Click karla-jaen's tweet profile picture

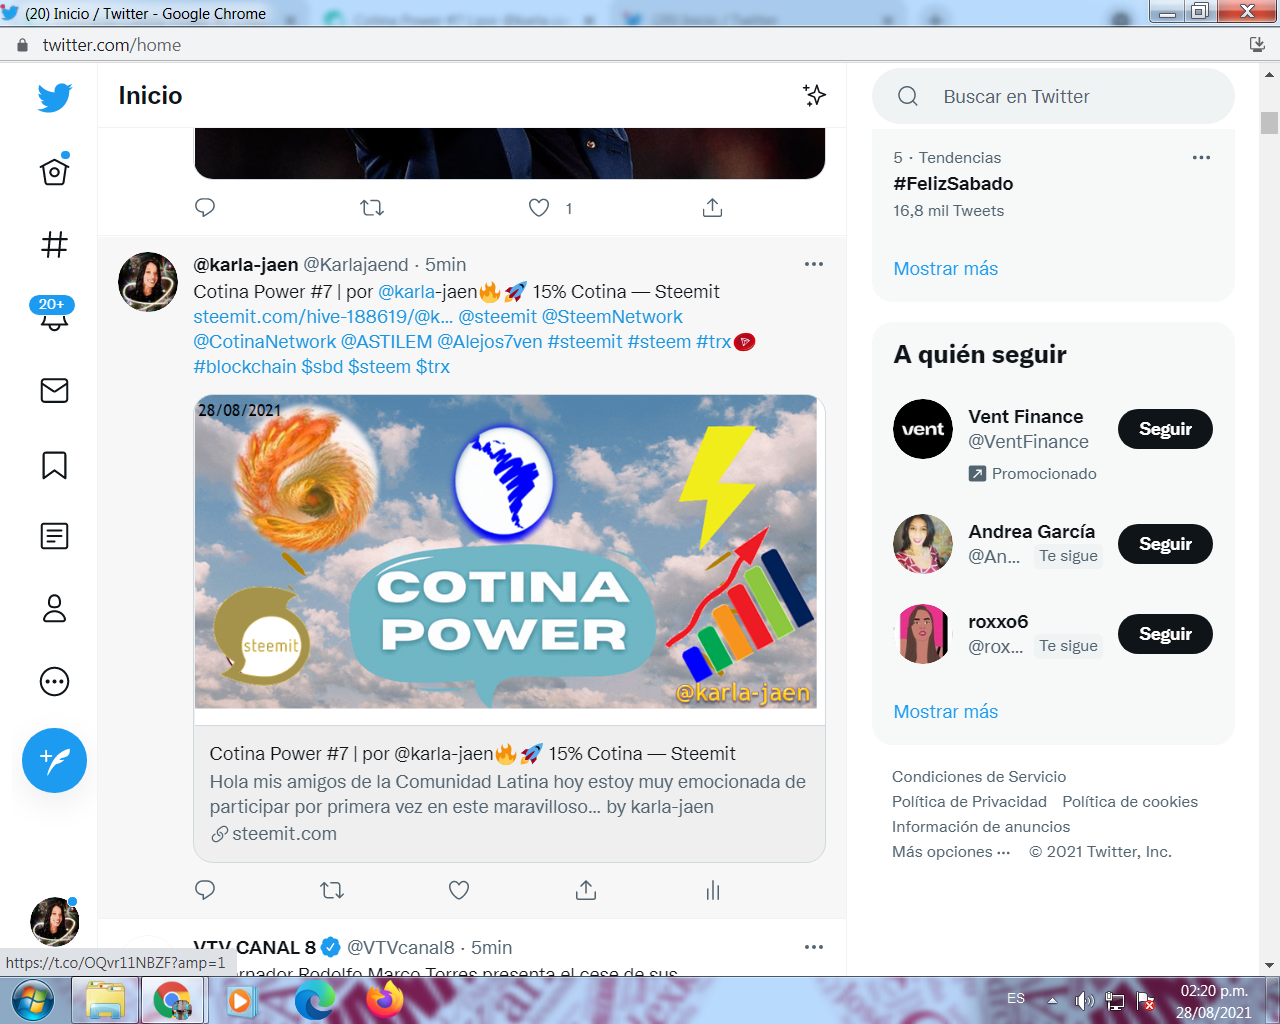point(148,282)
